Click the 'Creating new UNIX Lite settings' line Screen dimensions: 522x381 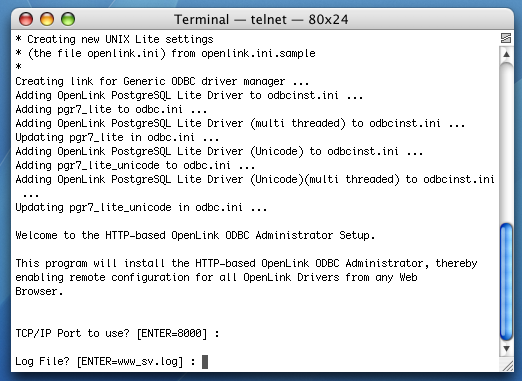(x=114, y=39)
